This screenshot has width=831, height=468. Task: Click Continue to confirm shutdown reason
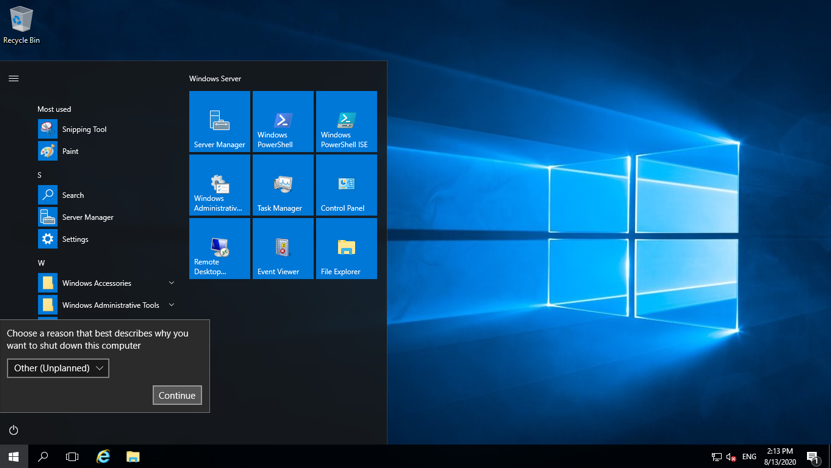coord(177,395)
